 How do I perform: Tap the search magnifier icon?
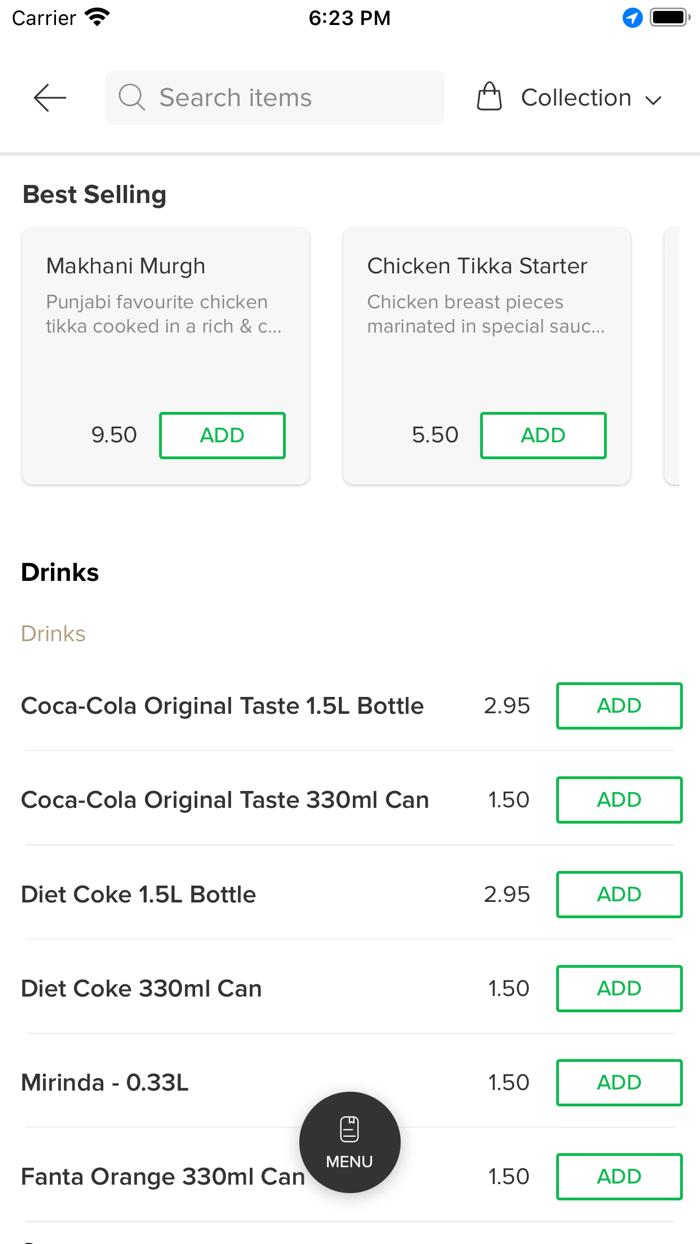click(x=131, y=97)
